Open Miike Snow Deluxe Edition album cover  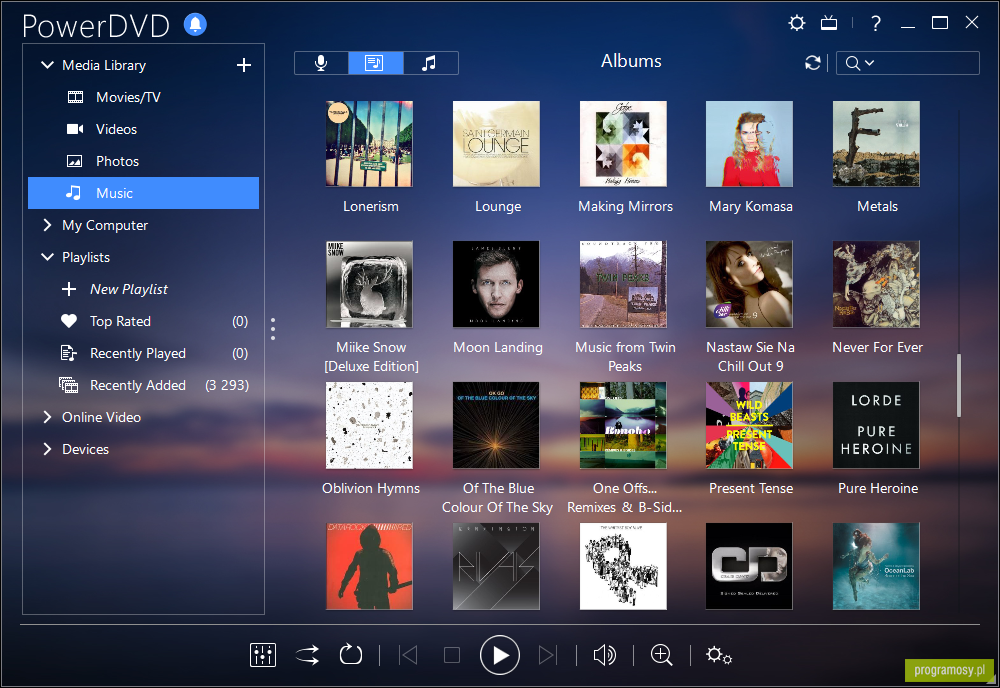[369, 284]
